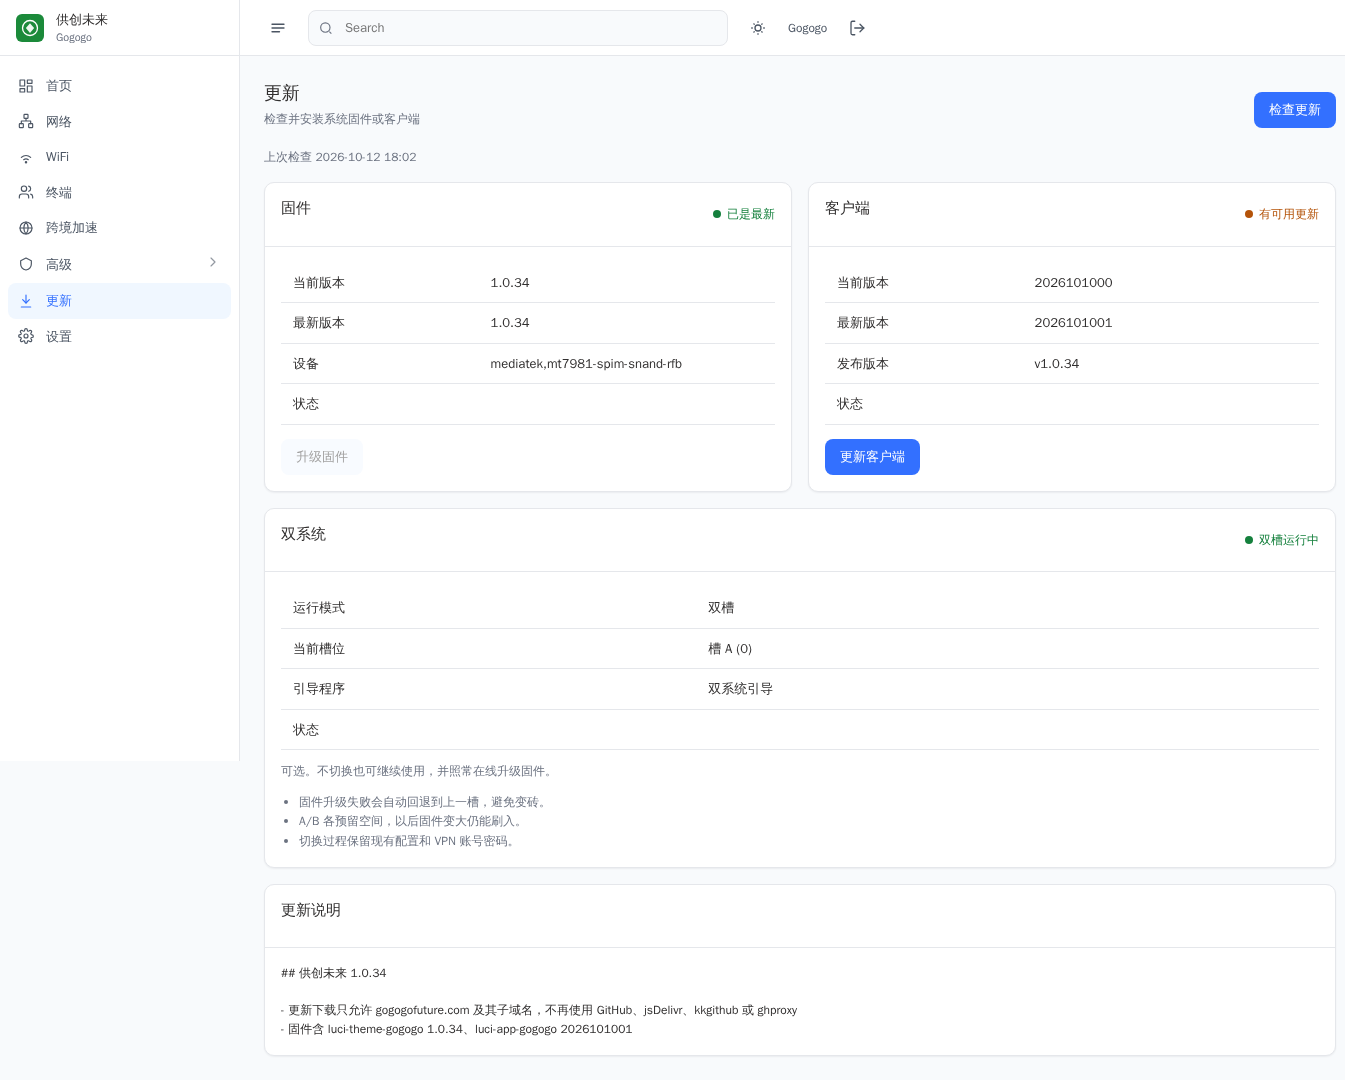1345x1080 pixels.
Task: Click the 更新客户端 button
Action: [872, 457]
